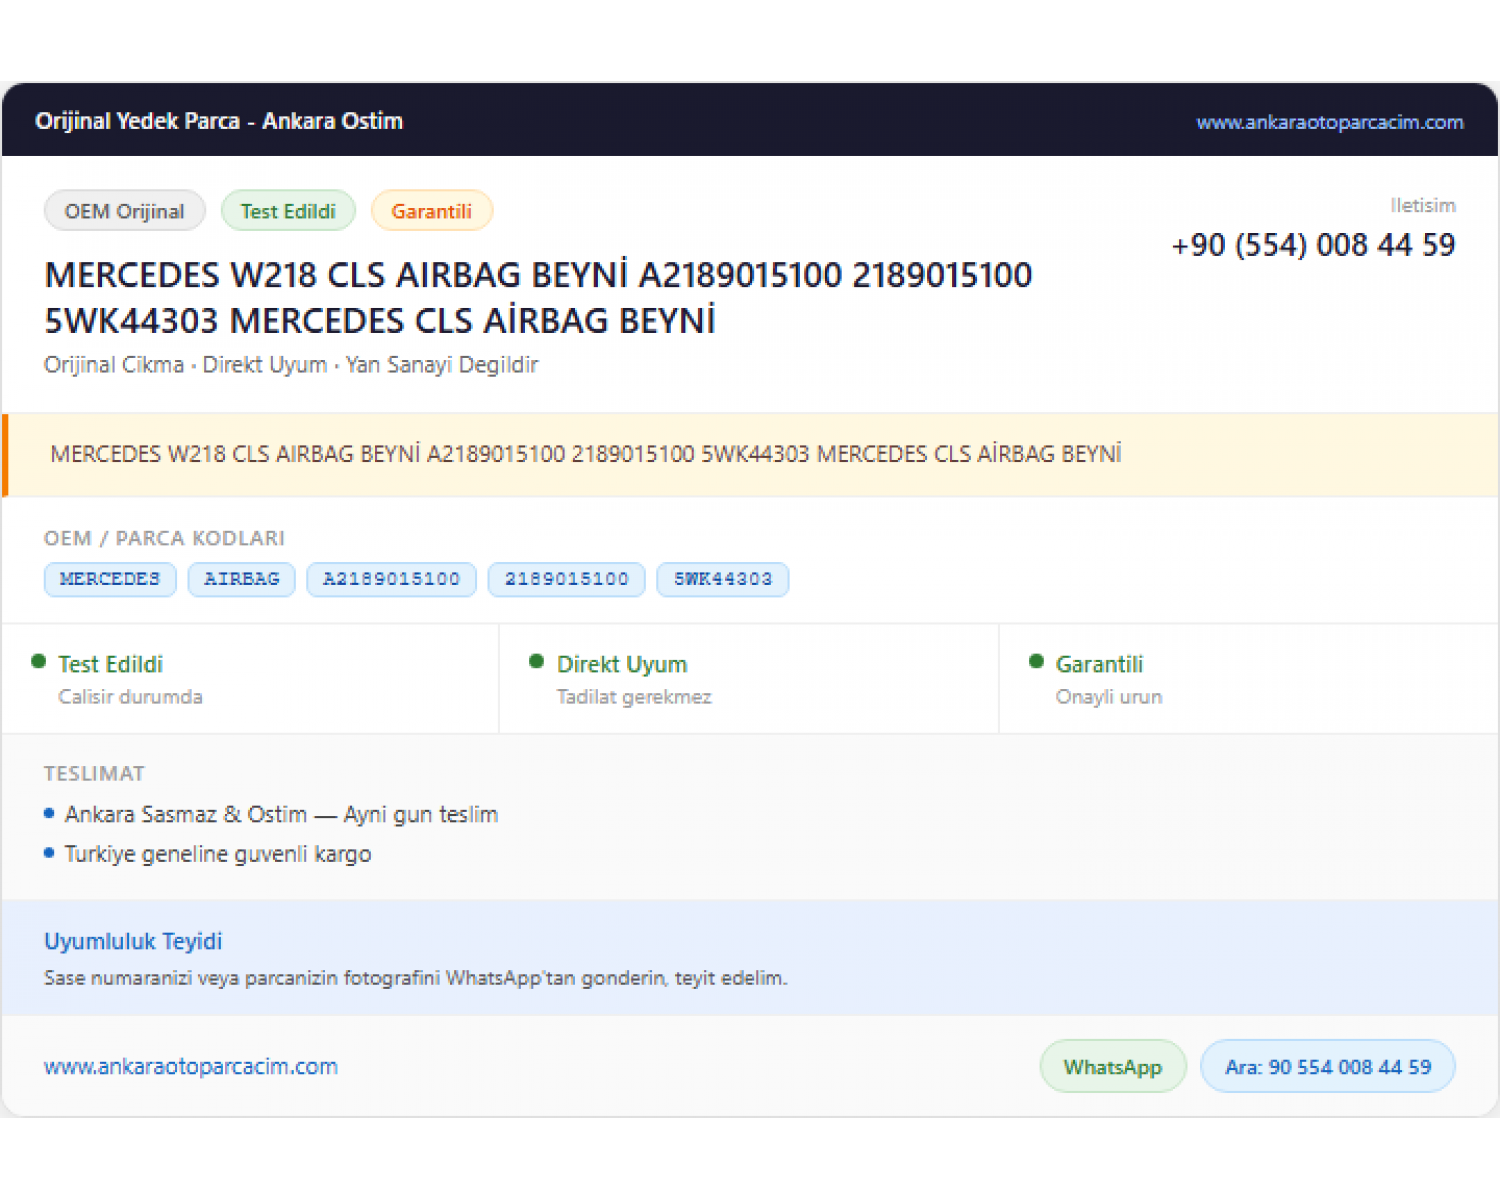Click the +90 (554) 008 44 59 phone number
Screen dimensions: 1500x1200
[1313, 245]
